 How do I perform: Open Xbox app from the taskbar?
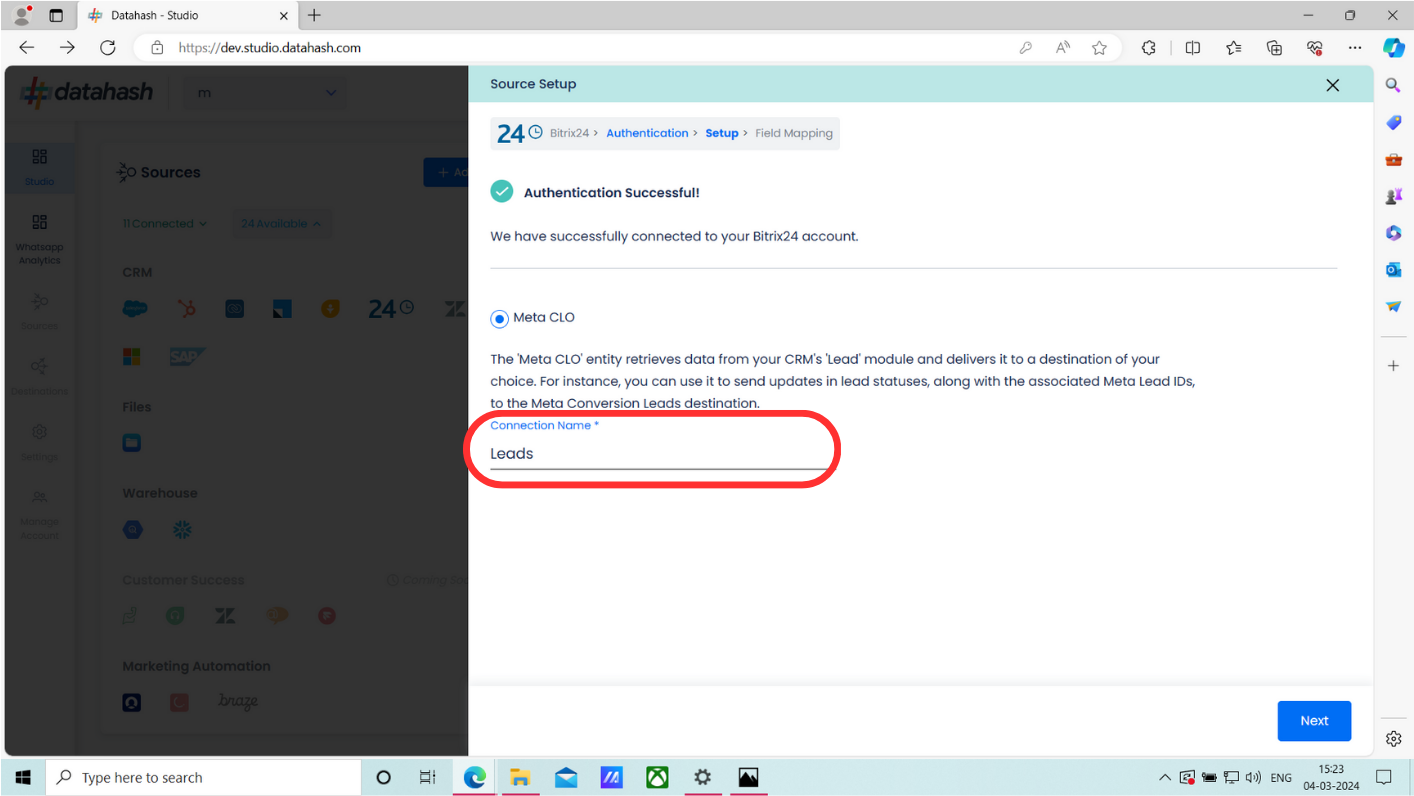click(x=657, y=777)
